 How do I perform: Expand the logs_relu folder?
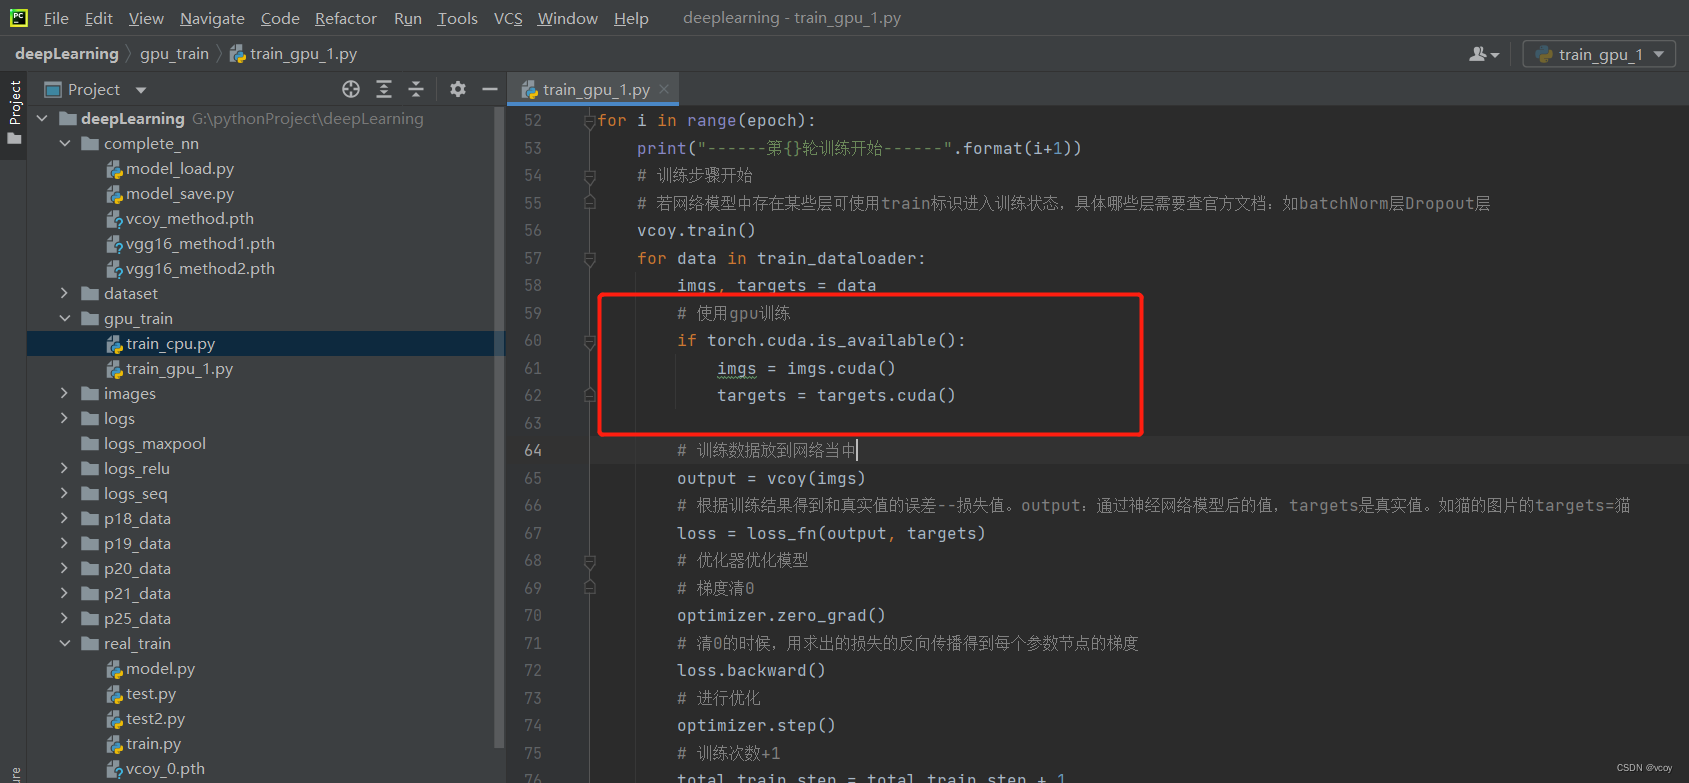[x=64, y=468]
